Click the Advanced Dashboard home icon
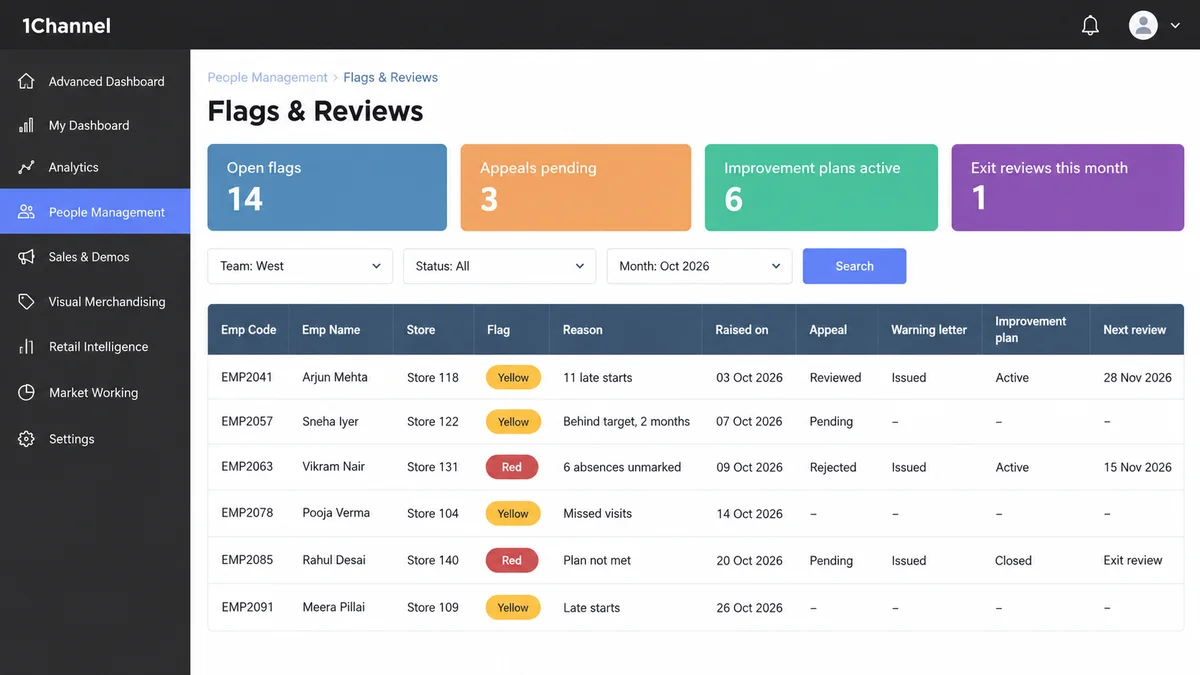This screenshot has width=1200, height=675. click(27, 81)
